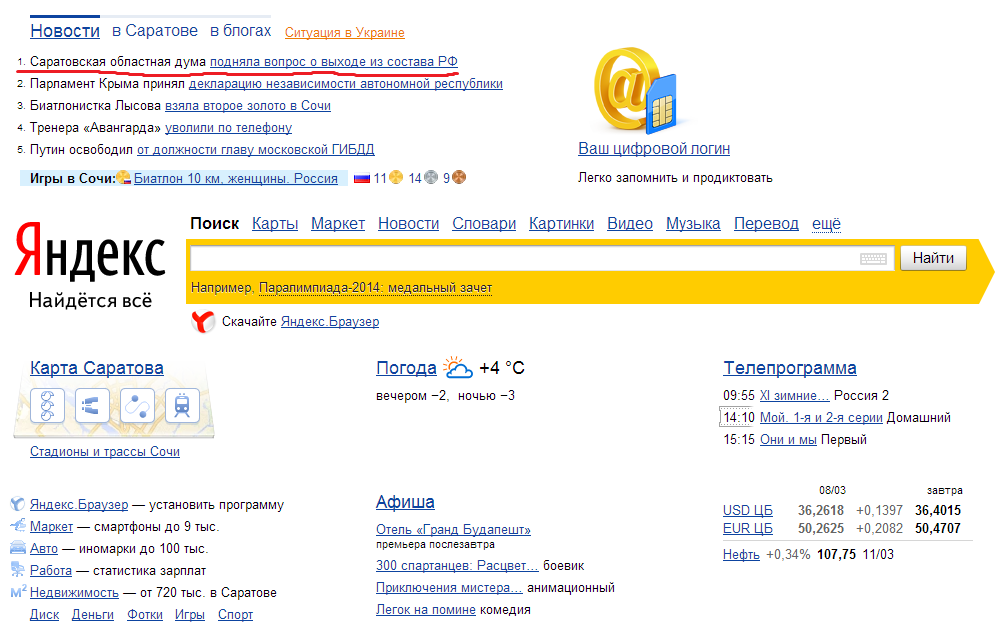
Task: Open Диск service link
Action: (x=44, y=615)
